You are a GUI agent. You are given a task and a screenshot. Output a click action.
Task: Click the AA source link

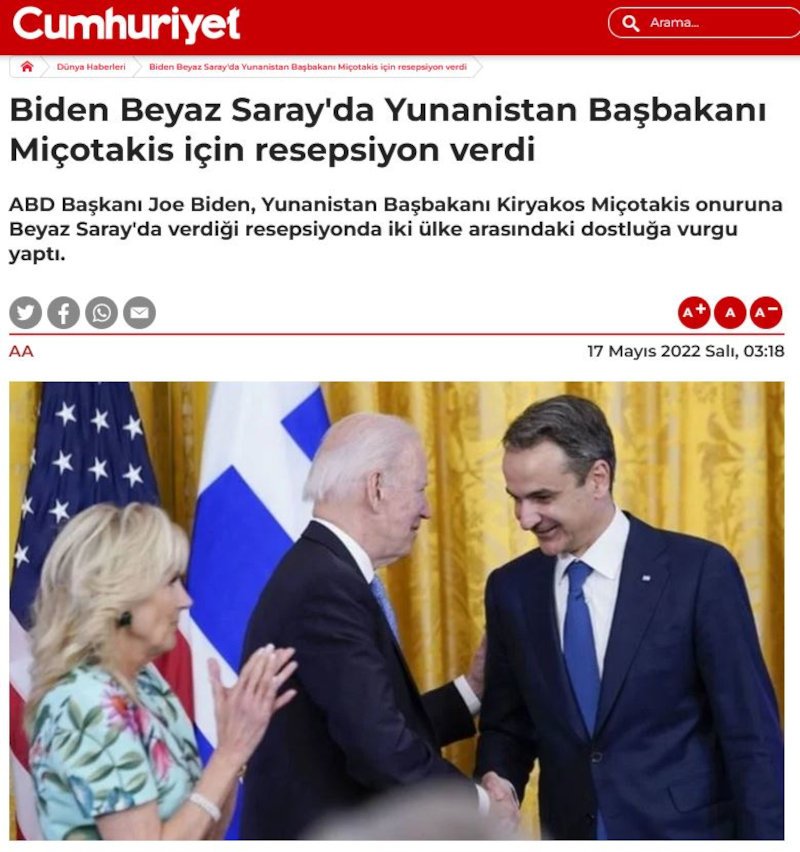coord(21,352)
